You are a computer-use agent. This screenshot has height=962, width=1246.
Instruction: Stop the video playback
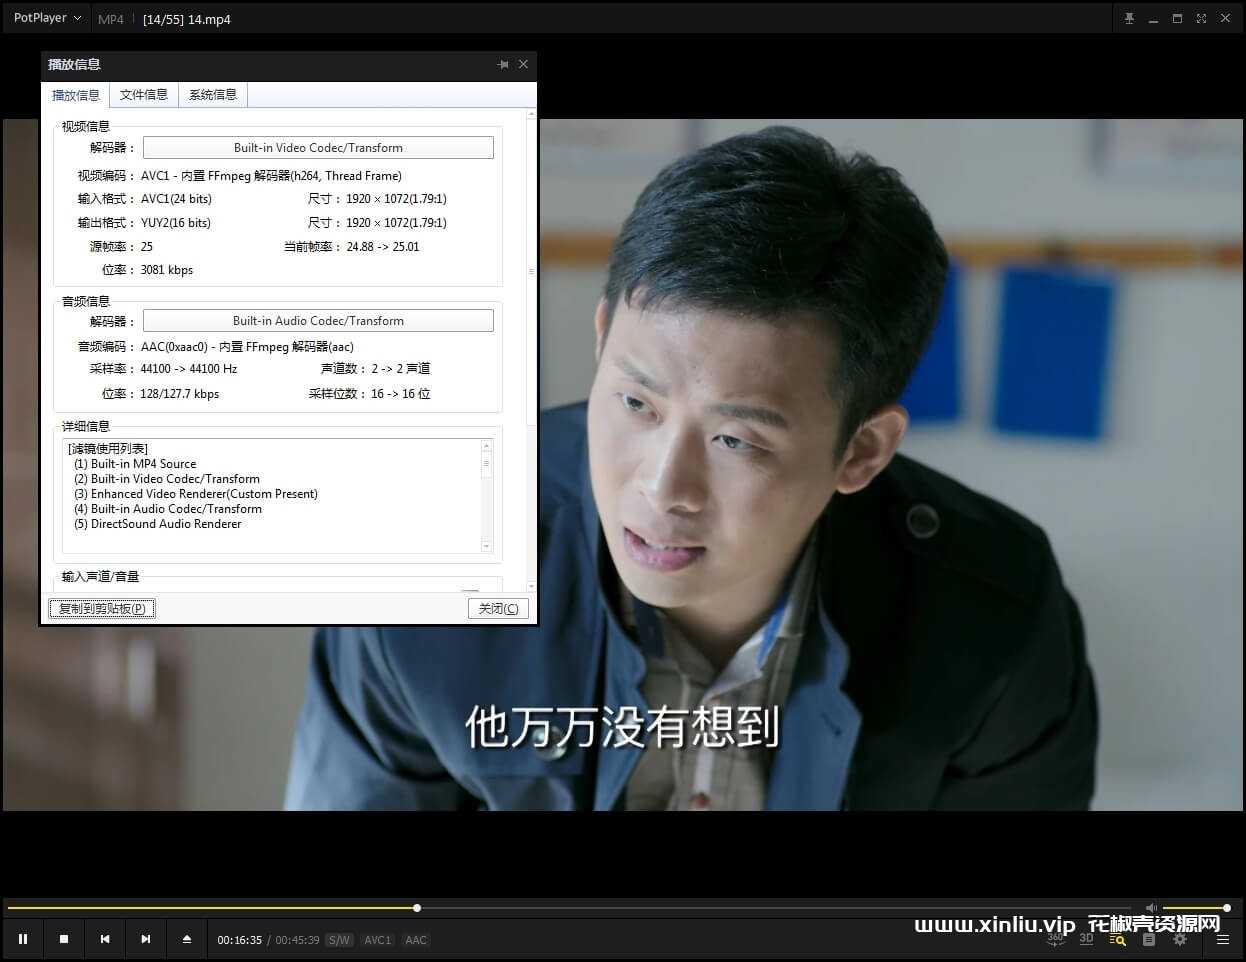[x=64, y=939]
